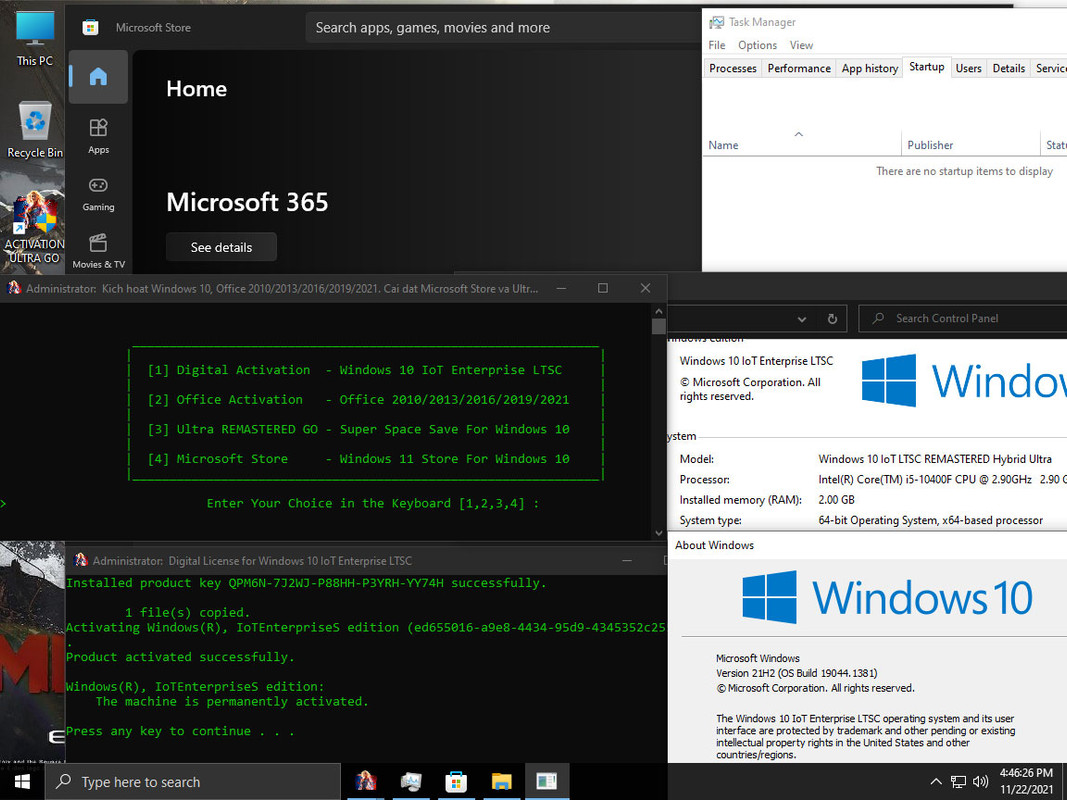1067x800 pixels.
Task: Click 'Windows 10 IoT Enterprise LTSC' edition text
Action: pyautogui.click(x=756, y=361)
